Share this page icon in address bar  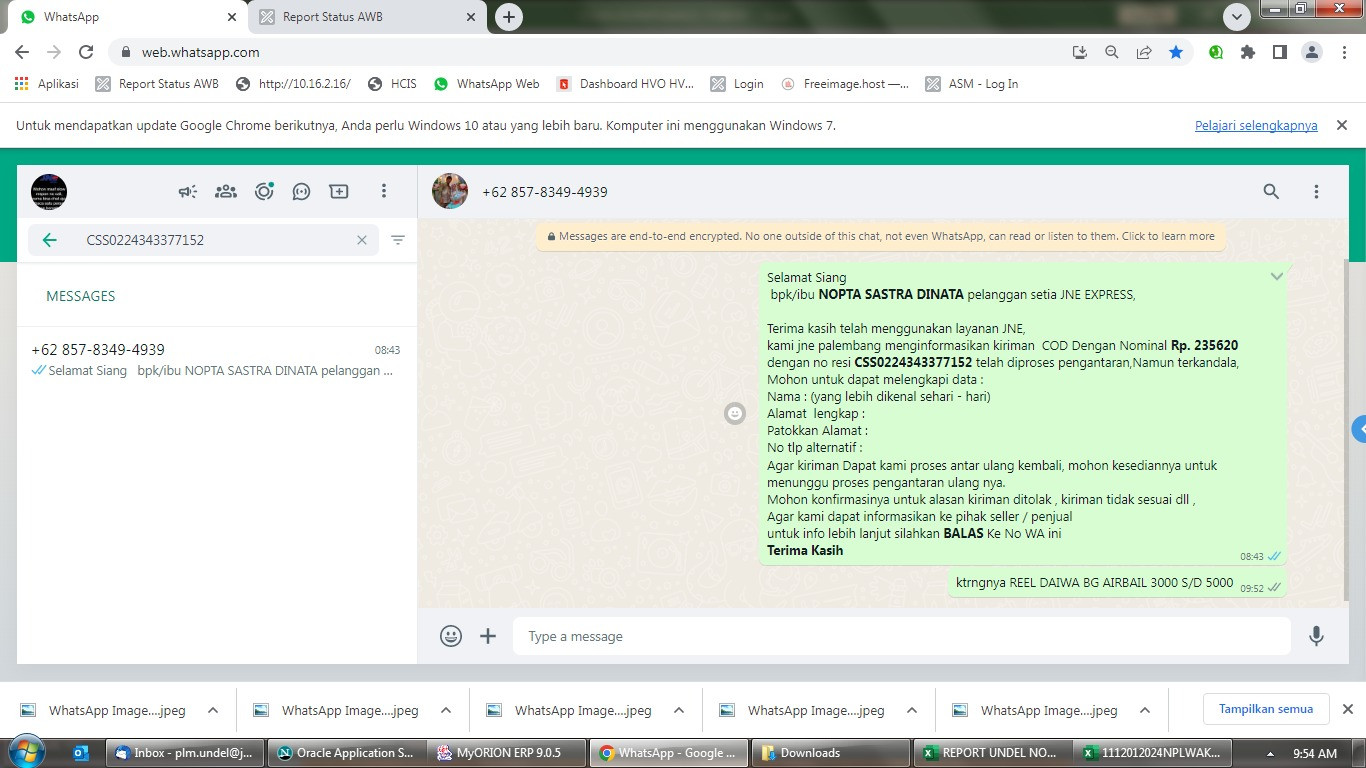coord(1144,52)
